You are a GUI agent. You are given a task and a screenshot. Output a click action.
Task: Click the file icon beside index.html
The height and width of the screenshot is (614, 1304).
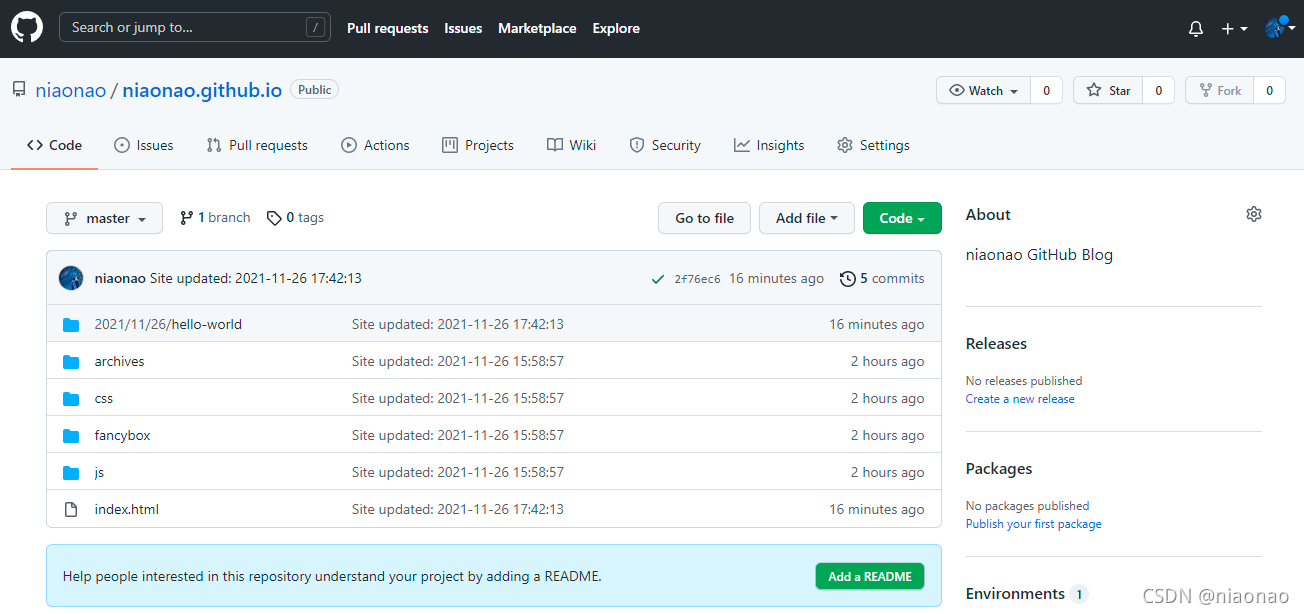(x=71, y=509)
